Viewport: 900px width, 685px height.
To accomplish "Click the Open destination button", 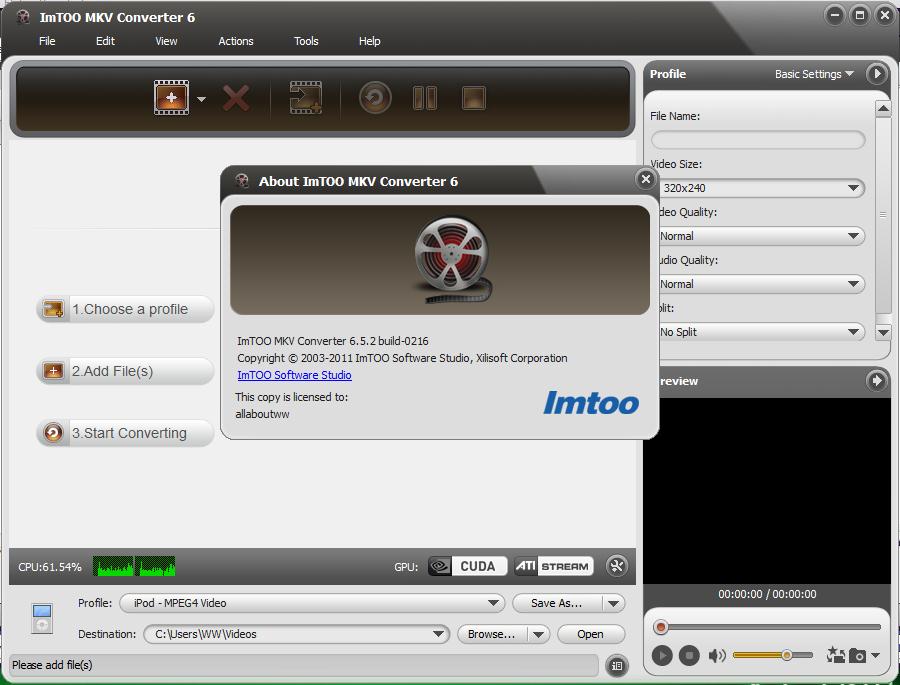I will 590,634.
